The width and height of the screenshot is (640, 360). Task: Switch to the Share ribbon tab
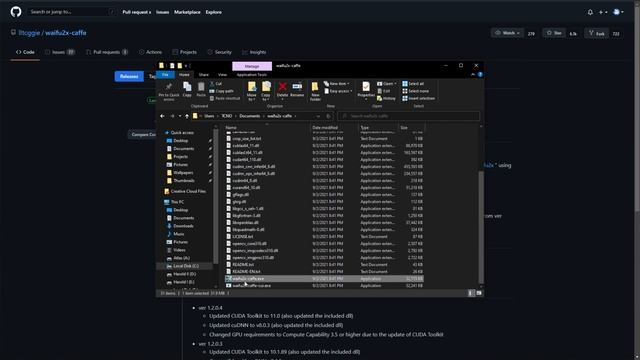click(204, 75)
